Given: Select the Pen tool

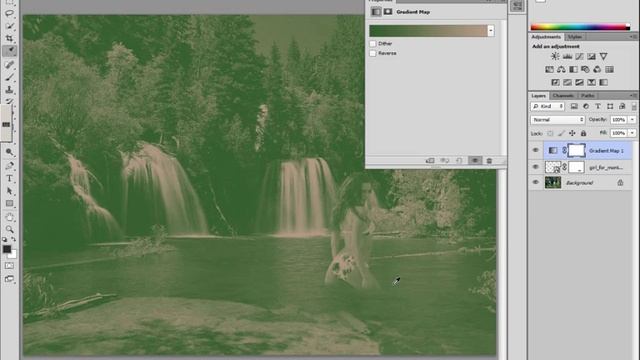Looking at the screenshot, I should coord(9,165).
